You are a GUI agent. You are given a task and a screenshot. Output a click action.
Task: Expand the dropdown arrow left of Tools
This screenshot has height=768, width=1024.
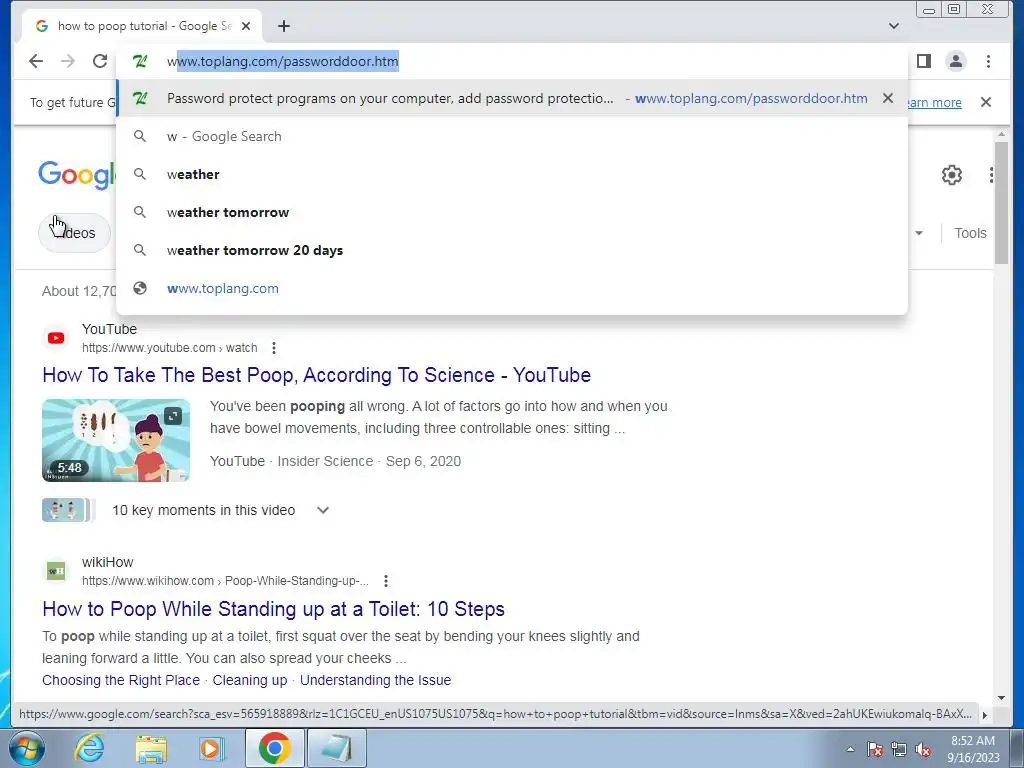point(919,233)
